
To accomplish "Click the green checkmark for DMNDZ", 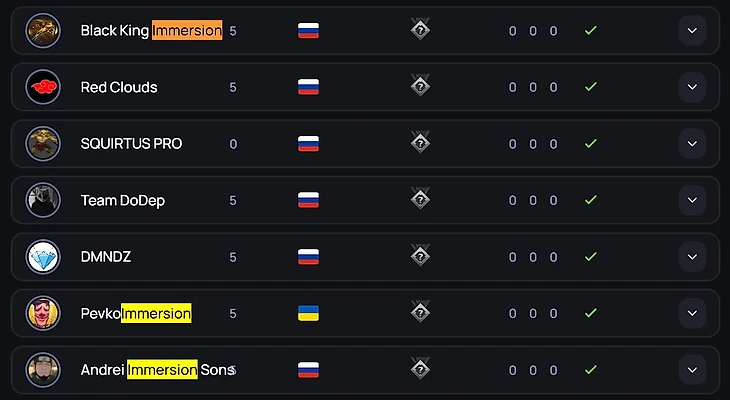I will (x=591, y=257).
